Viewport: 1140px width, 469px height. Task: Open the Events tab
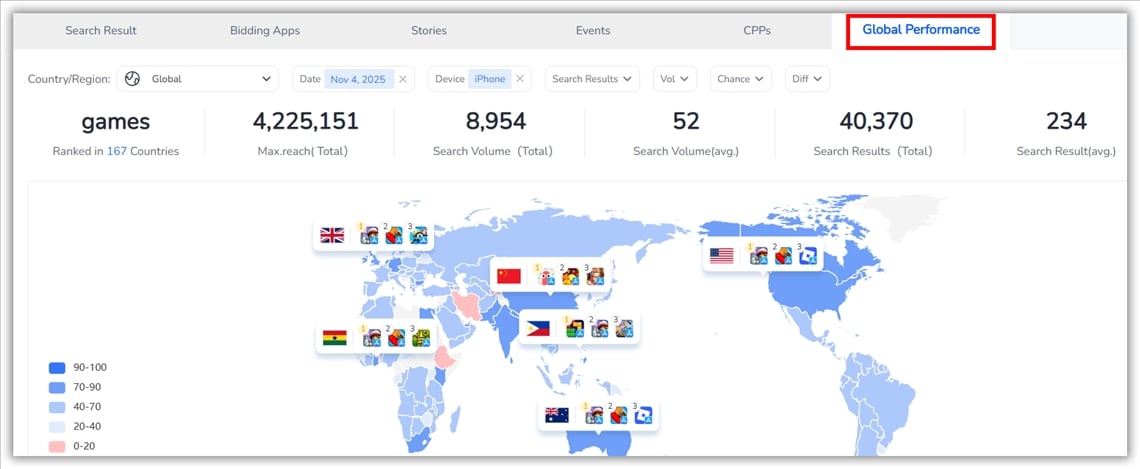593,31
